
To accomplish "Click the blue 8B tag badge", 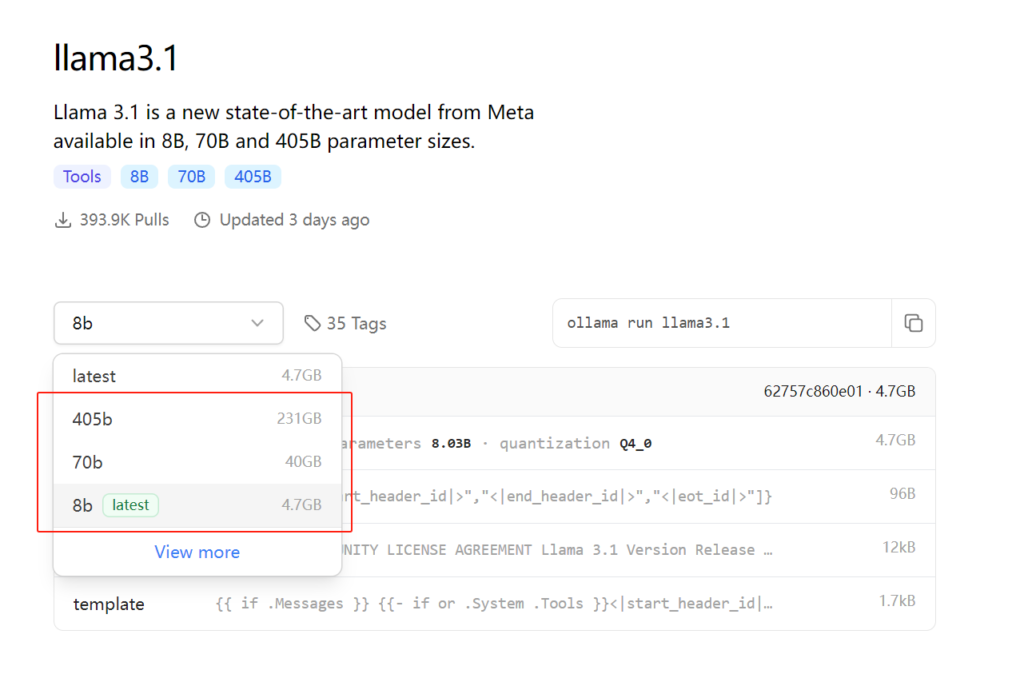I will click(x=139, y=177).
